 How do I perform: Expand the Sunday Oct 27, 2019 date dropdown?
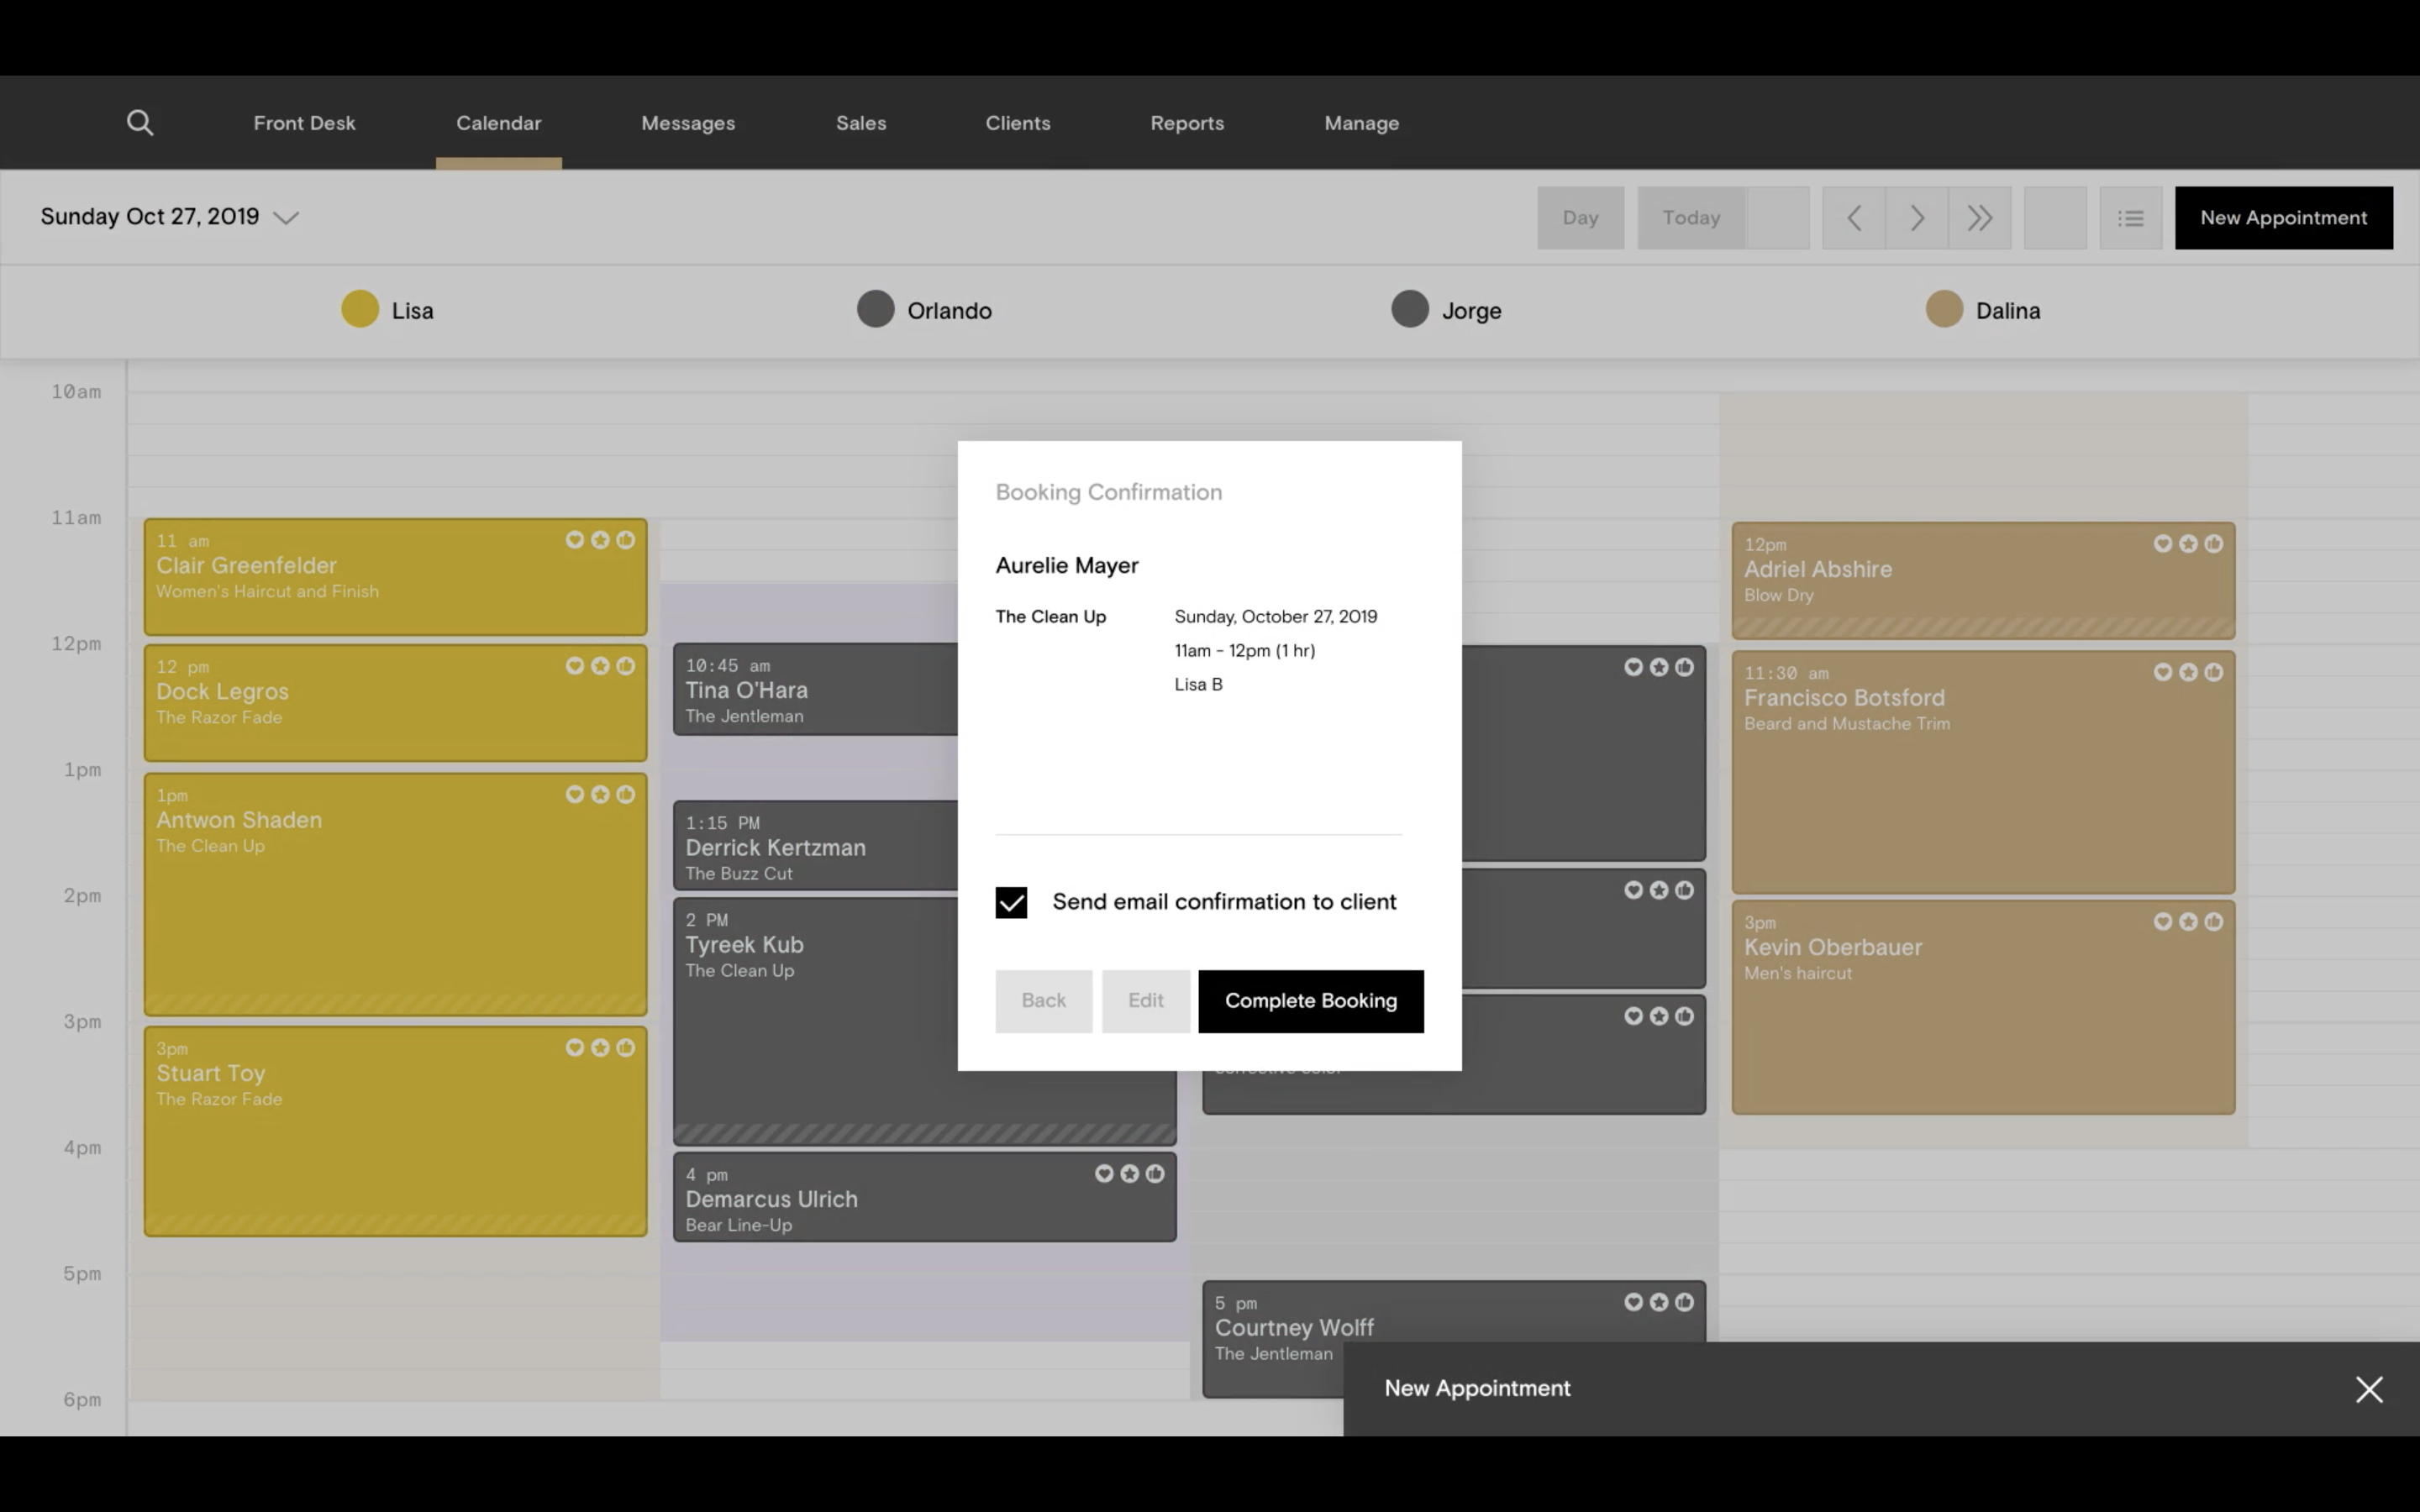[x=286, y=218]
